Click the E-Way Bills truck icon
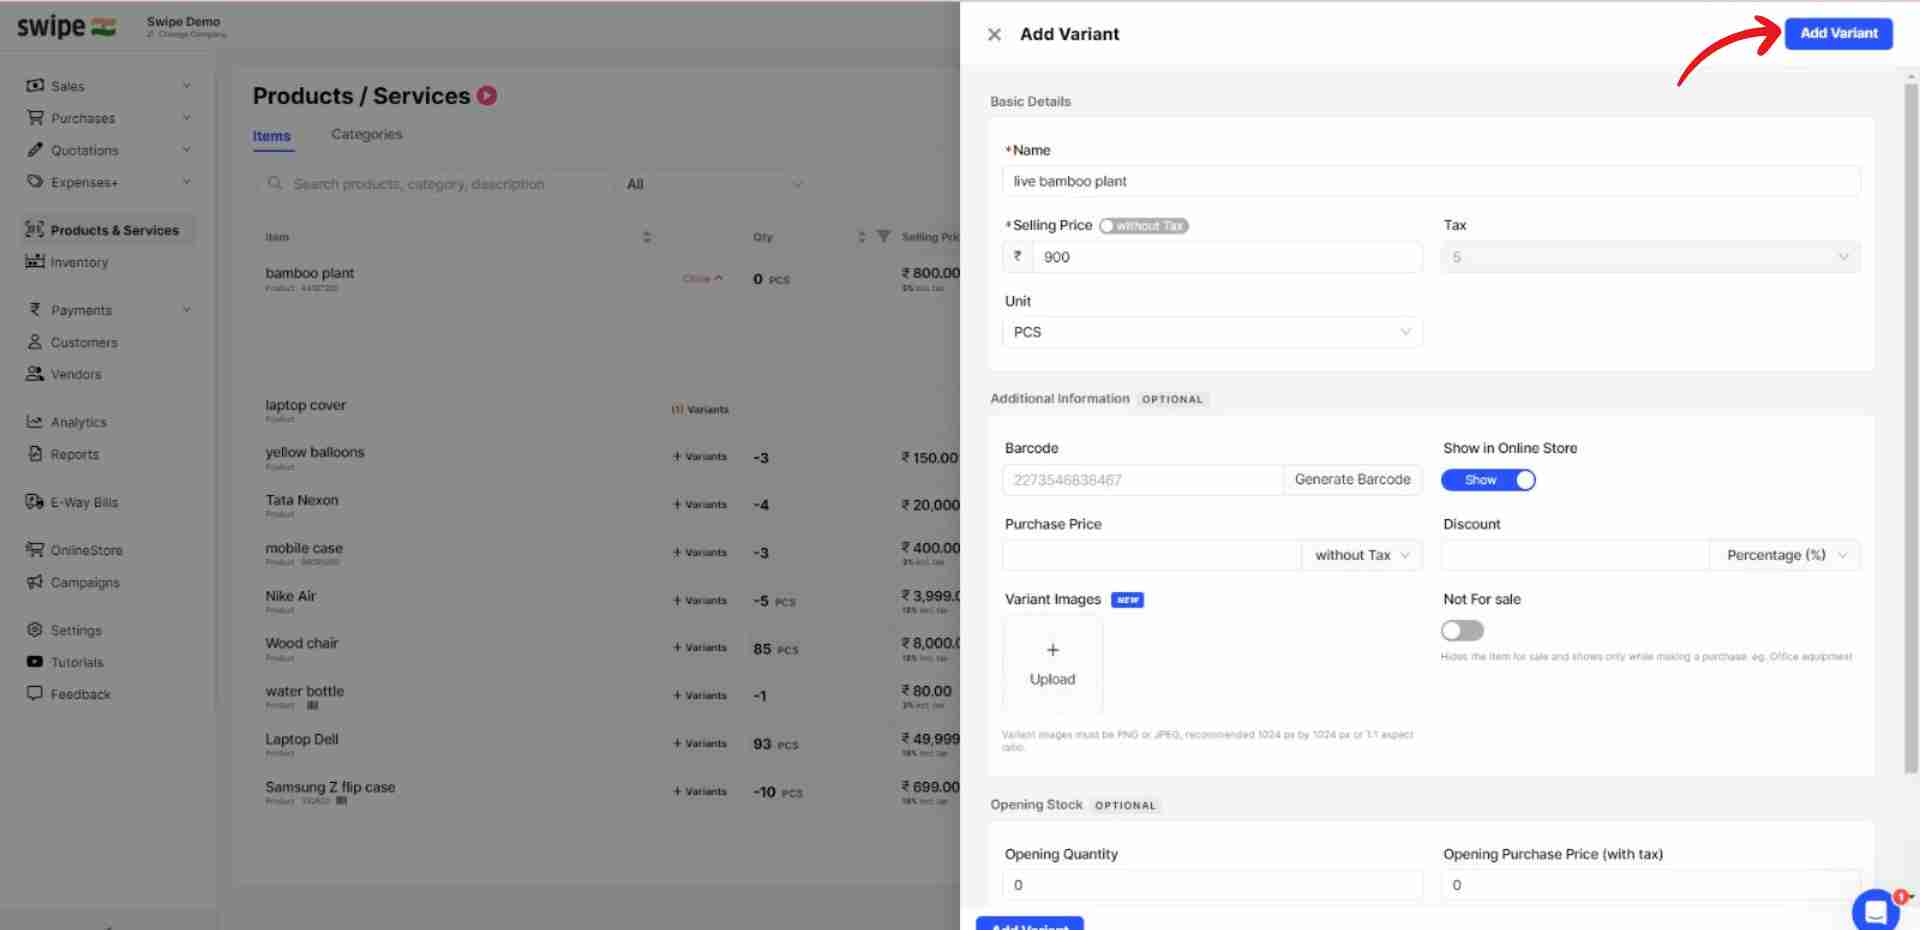1920x930 pixels. (35, 502)
